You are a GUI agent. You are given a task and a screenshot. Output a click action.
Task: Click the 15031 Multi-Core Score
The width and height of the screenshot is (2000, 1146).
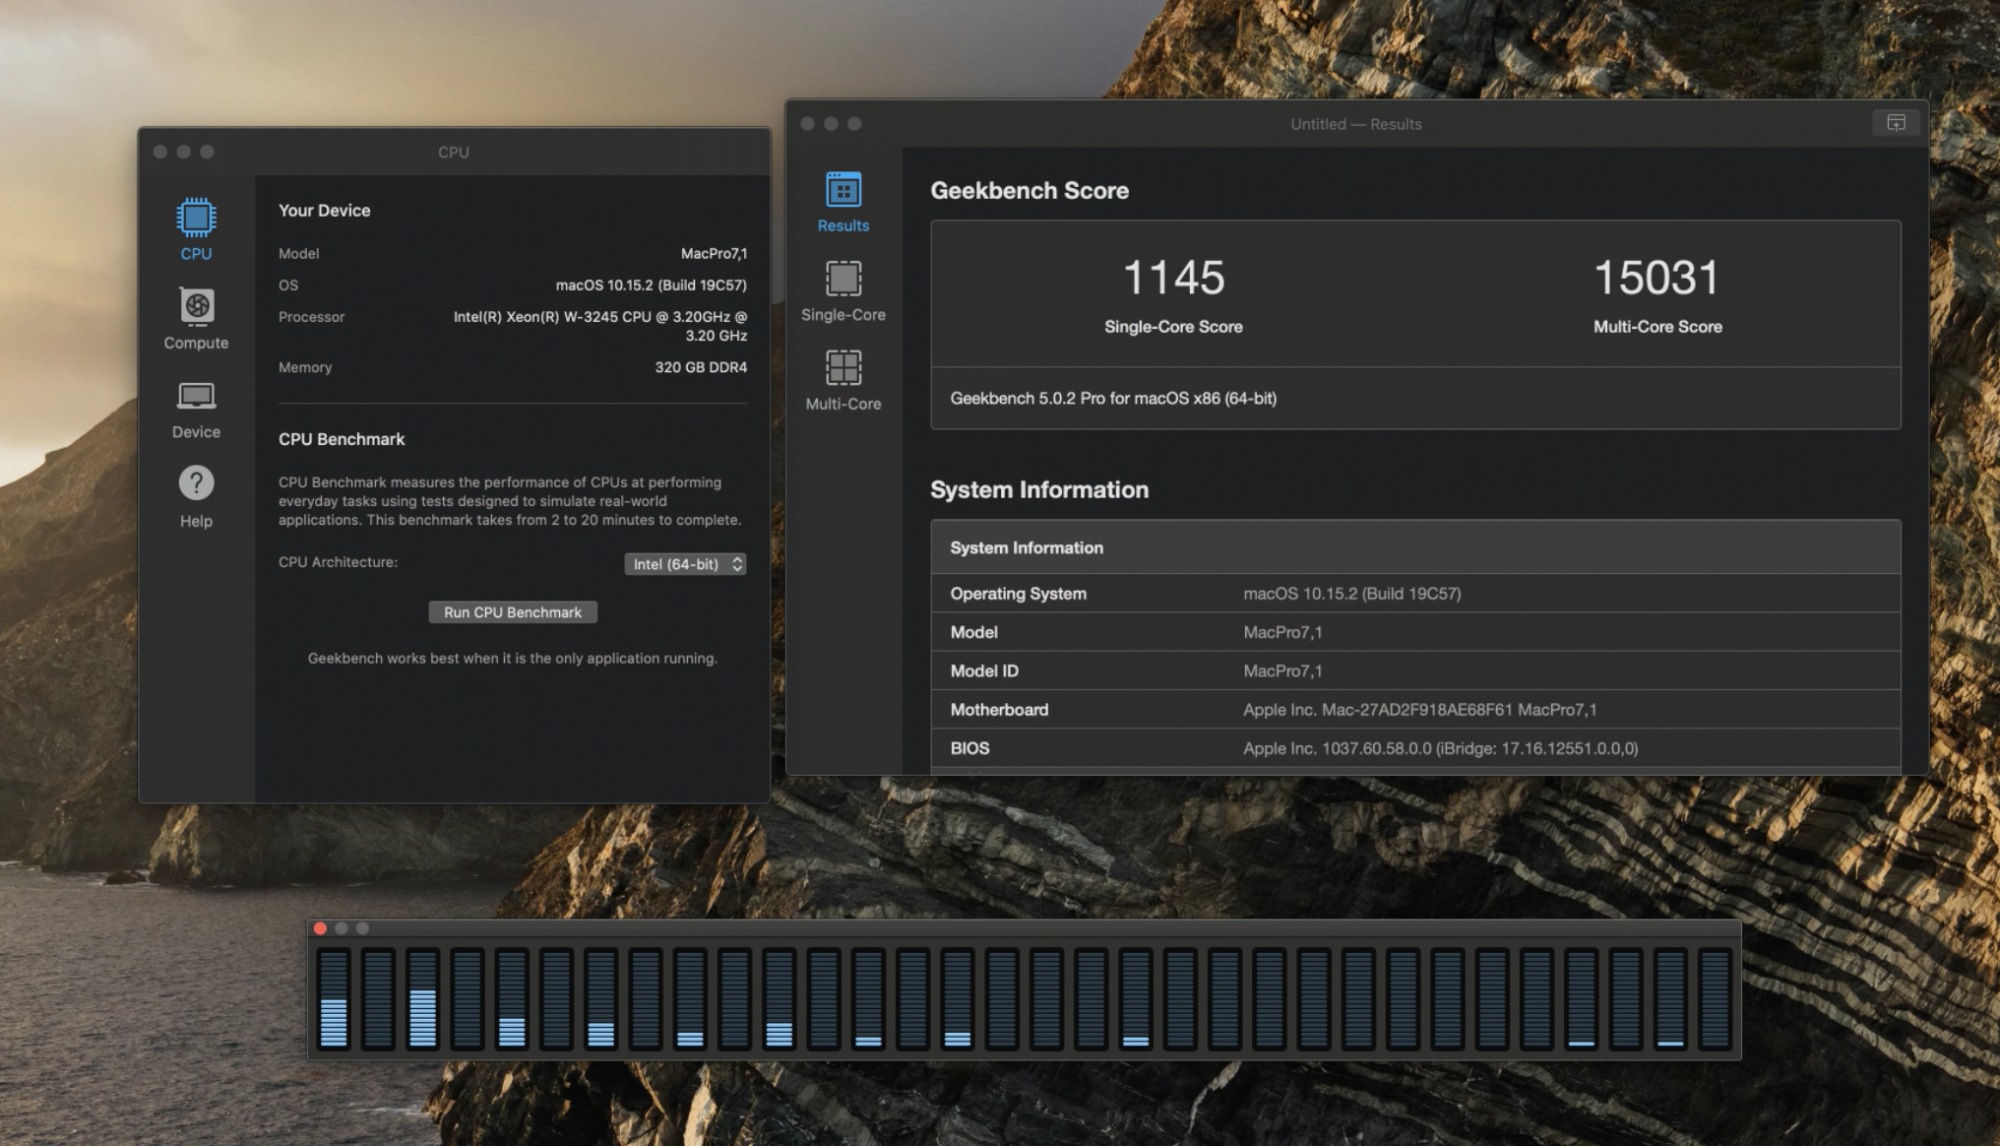1656,278
